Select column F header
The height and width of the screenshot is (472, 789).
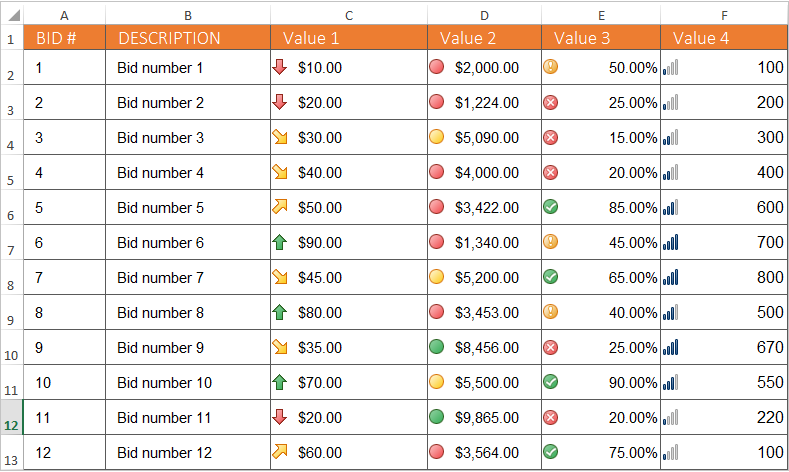[x=724, y=16]
